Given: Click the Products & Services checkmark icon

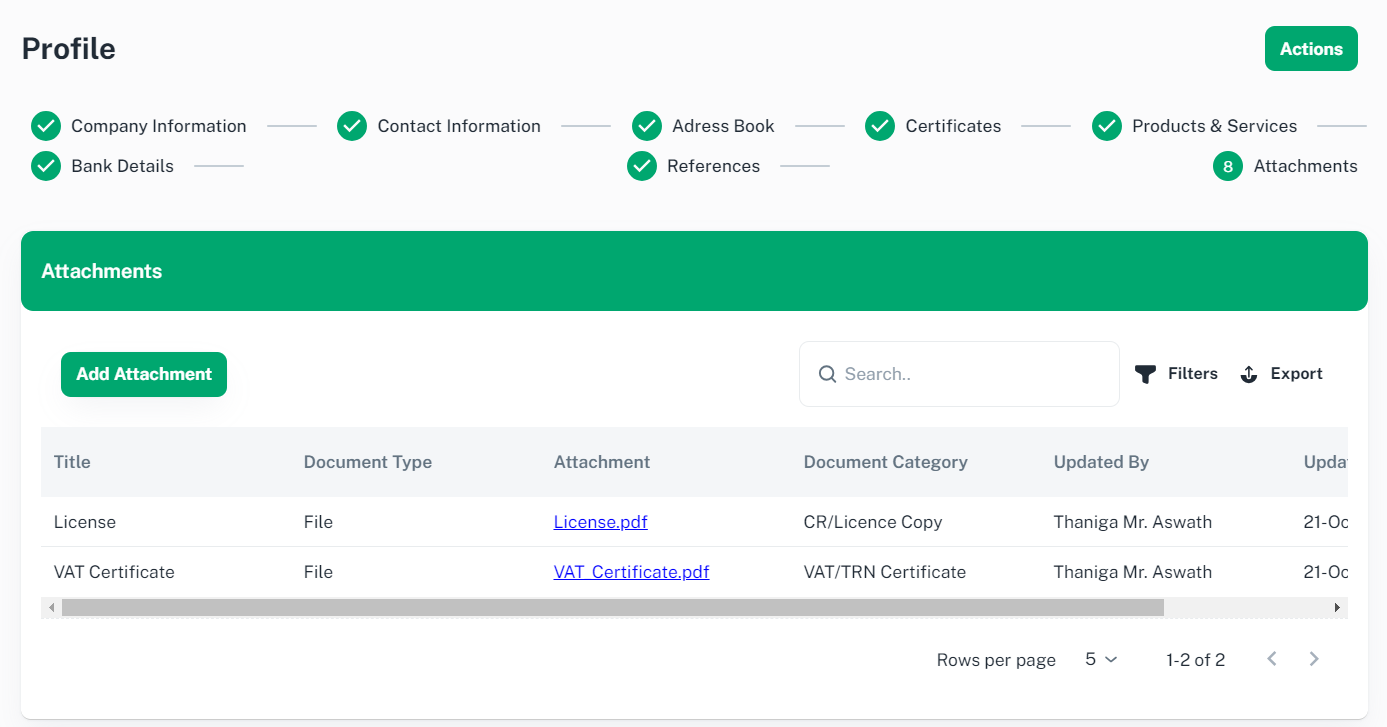Looking at the screenshot, I should pos(1107,126).
